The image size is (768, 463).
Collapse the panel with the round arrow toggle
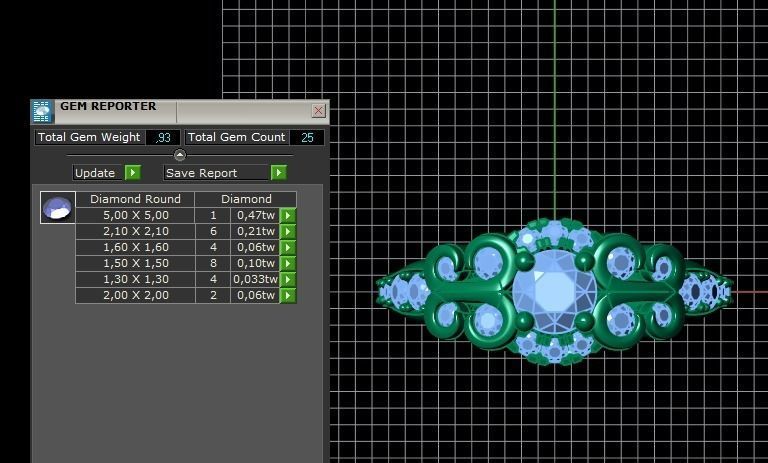click(180, 155)
